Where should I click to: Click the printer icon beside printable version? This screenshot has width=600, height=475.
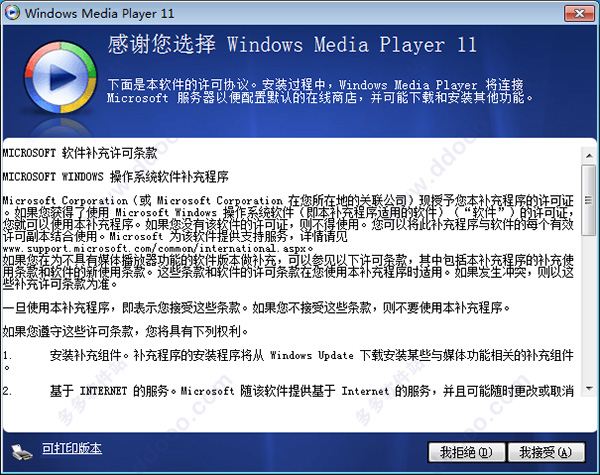[21, 452]
